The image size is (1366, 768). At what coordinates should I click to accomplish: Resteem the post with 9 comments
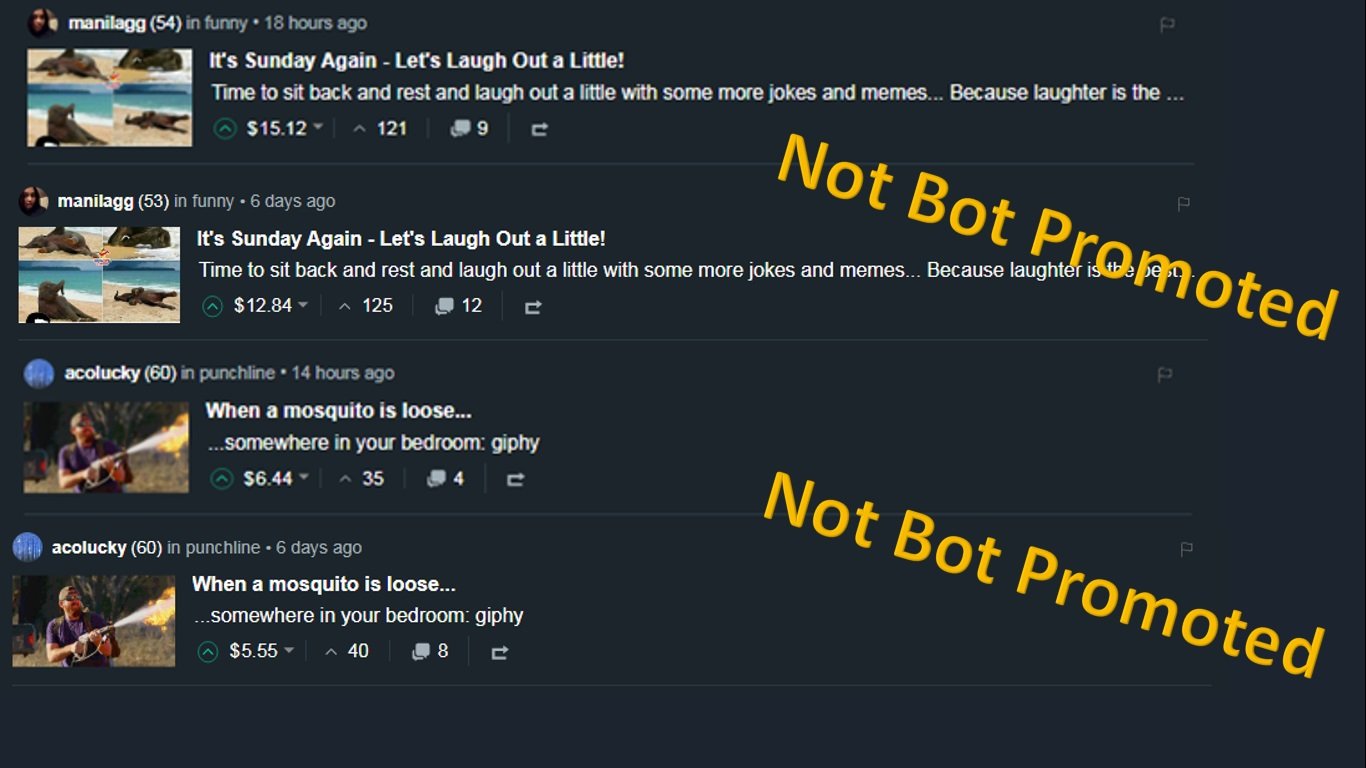click(x=539, y=129)
